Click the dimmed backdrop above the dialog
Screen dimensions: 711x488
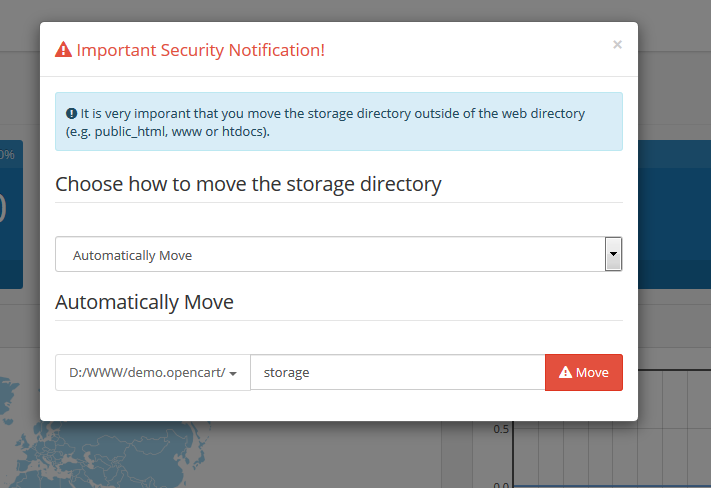click(356, 10)
